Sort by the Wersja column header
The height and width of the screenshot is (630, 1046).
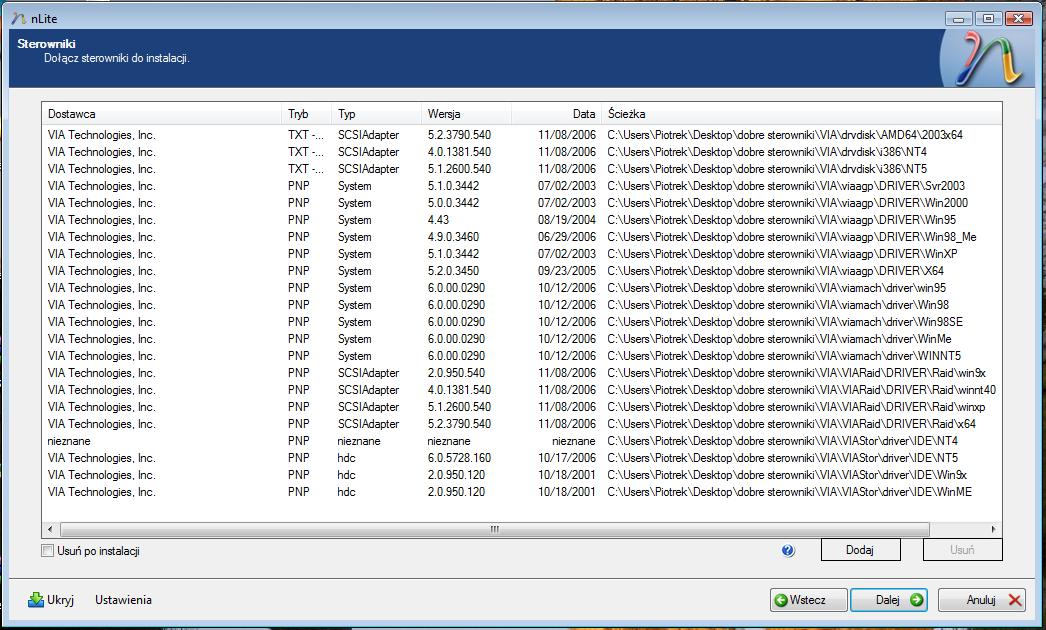click(x=466, y=113)
